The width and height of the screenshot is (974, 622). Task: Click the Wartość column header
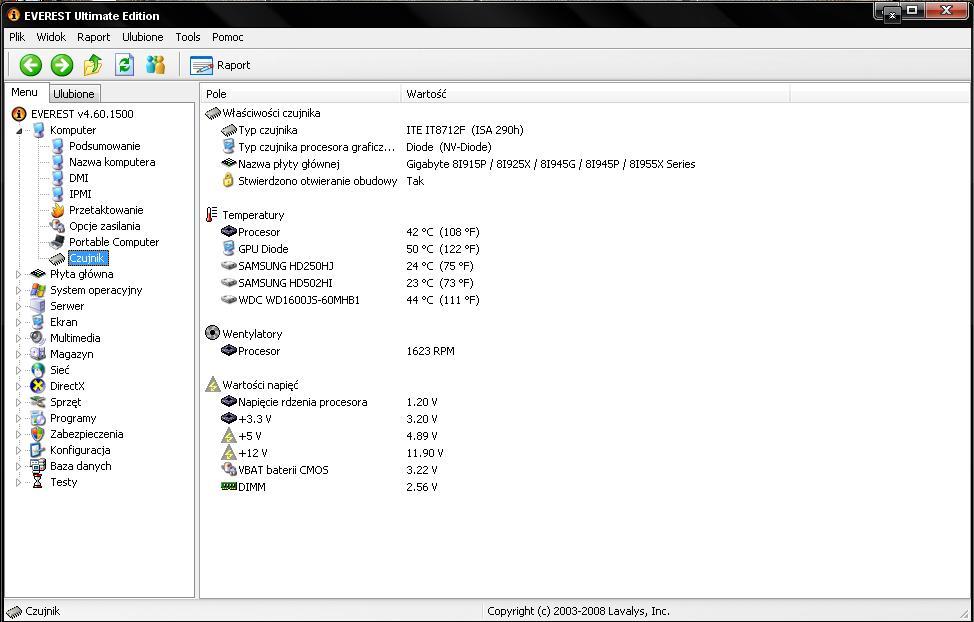pos(596,94)
